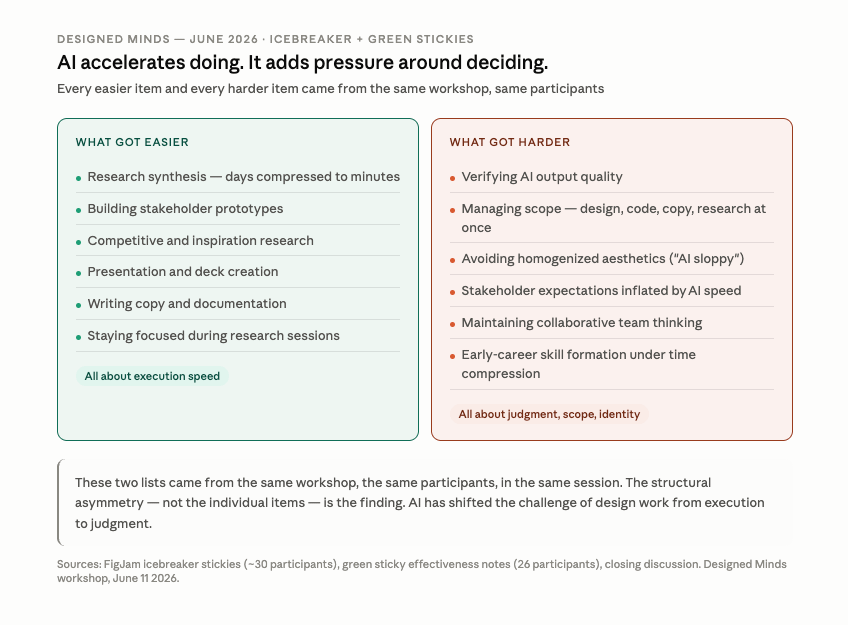Click the 'Managing scope' list item

(x=612, y=218)
